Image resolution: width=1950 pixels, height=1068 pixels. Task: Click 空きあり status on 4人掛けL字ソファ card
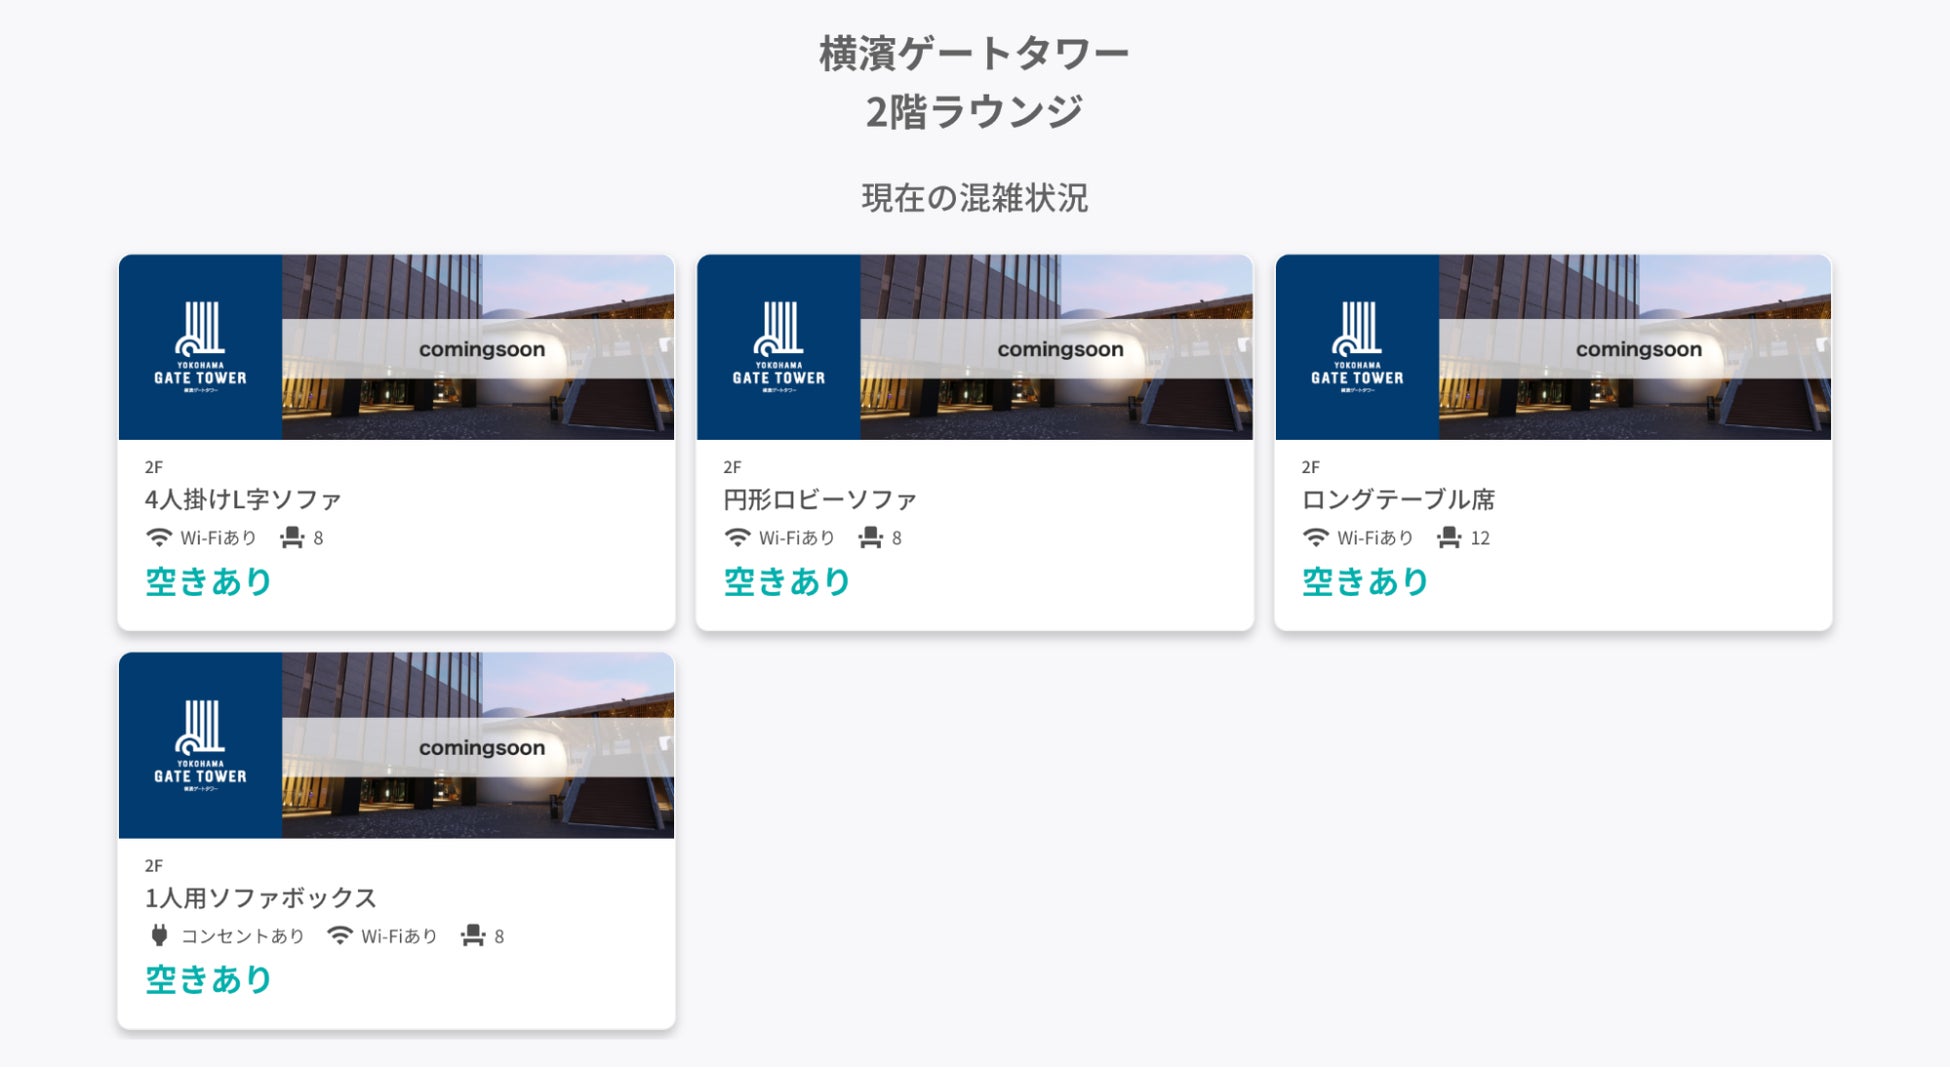click(x=209, y=581)
